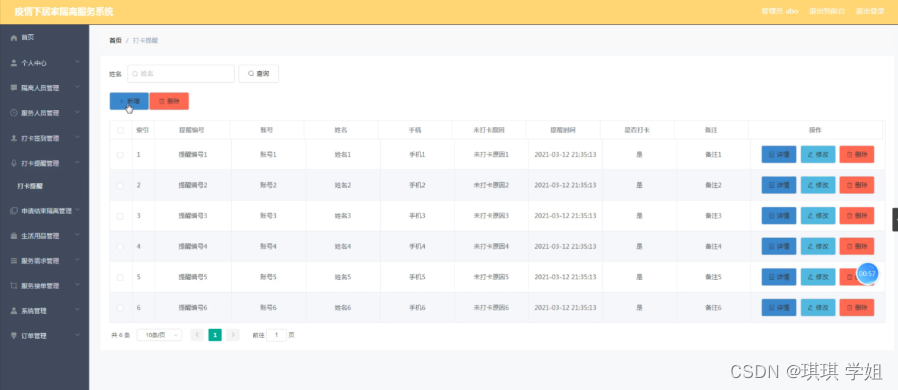Expand the 申请结束隔离管理 menu chevron
Image resolution: width=898 pixels, height=390 pixels.
click(77, 210)
